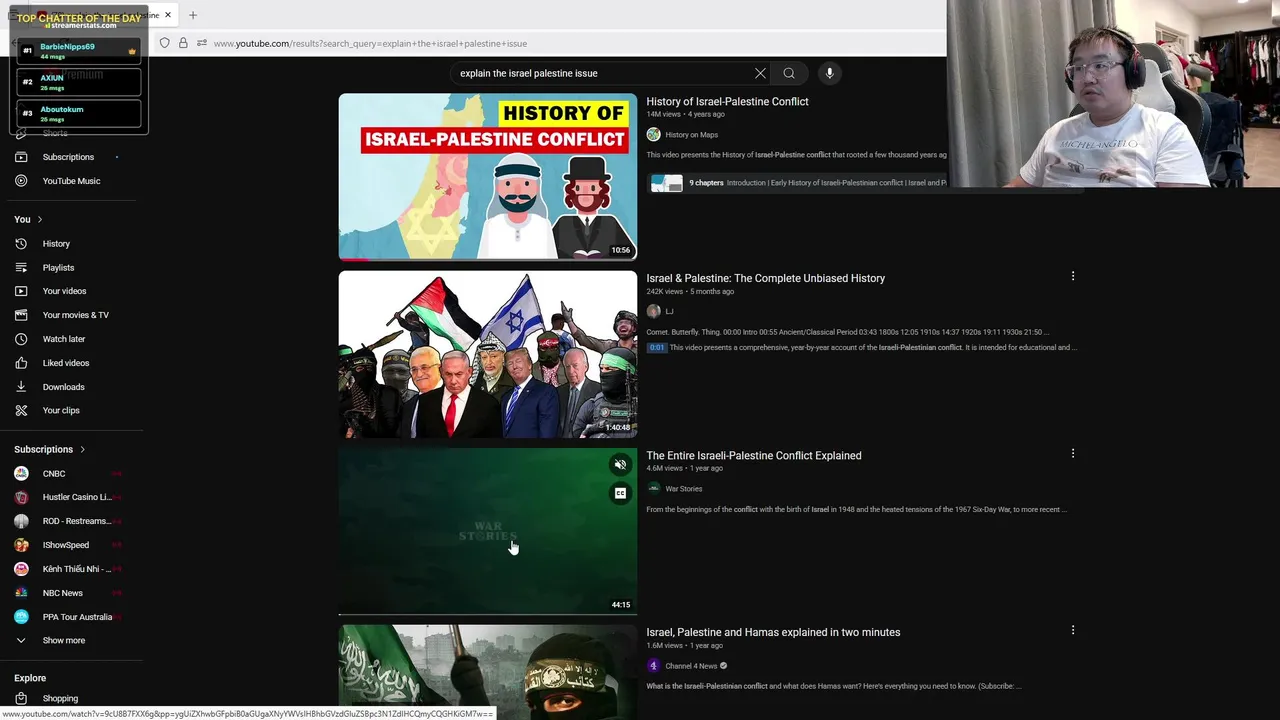1280x720 pixels.
Task: Open options menu for Entire Israeli-Palestine Conflict video
Action: click(x=1073, y=453)
